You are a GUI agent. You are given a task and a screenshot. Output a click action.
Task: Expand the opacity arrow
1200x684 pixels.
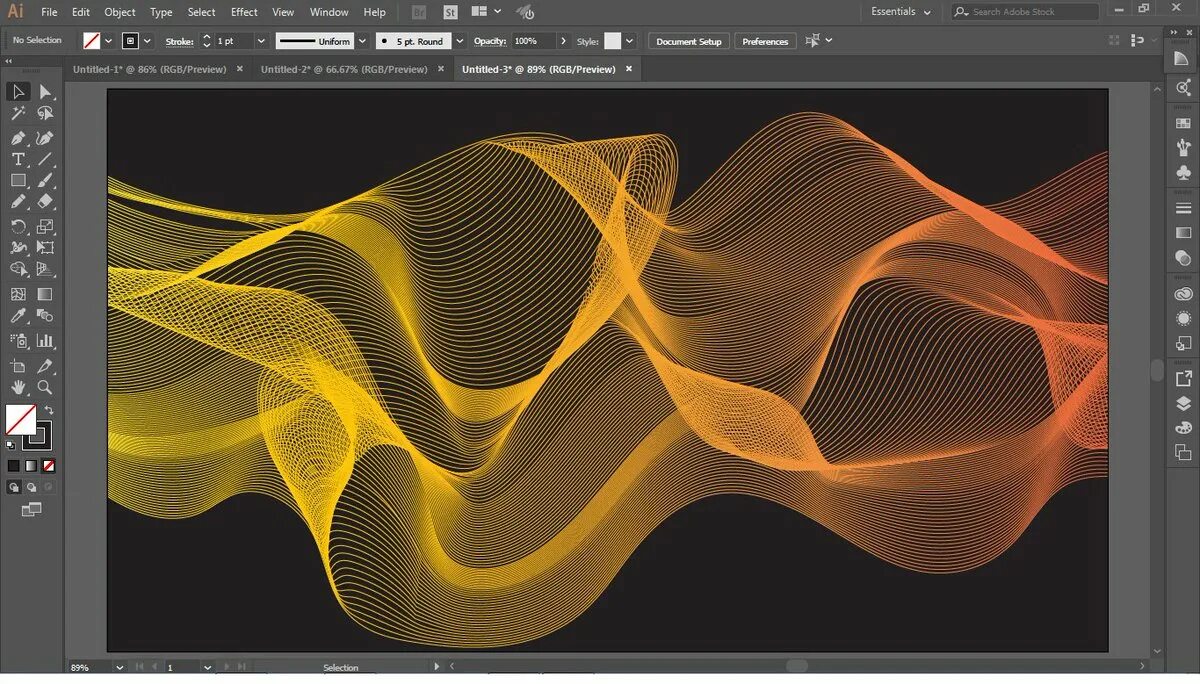point(564,41)
